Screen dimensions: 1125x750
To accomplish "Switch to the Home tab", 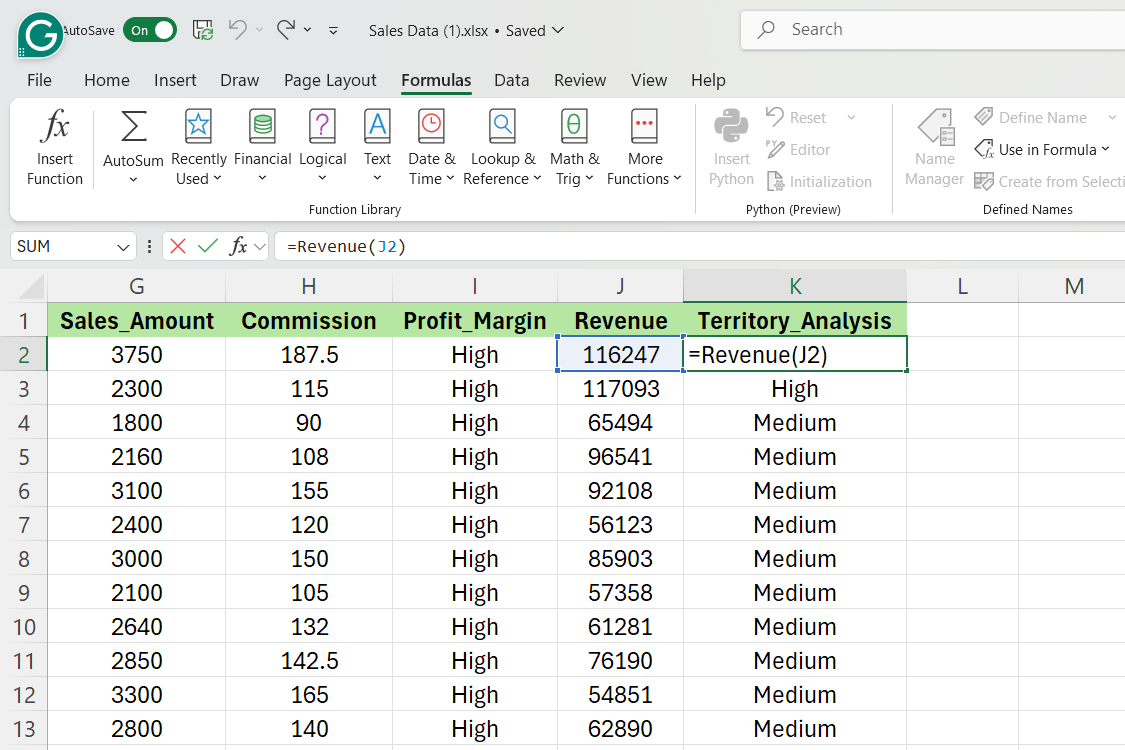I will pos(107,80).
